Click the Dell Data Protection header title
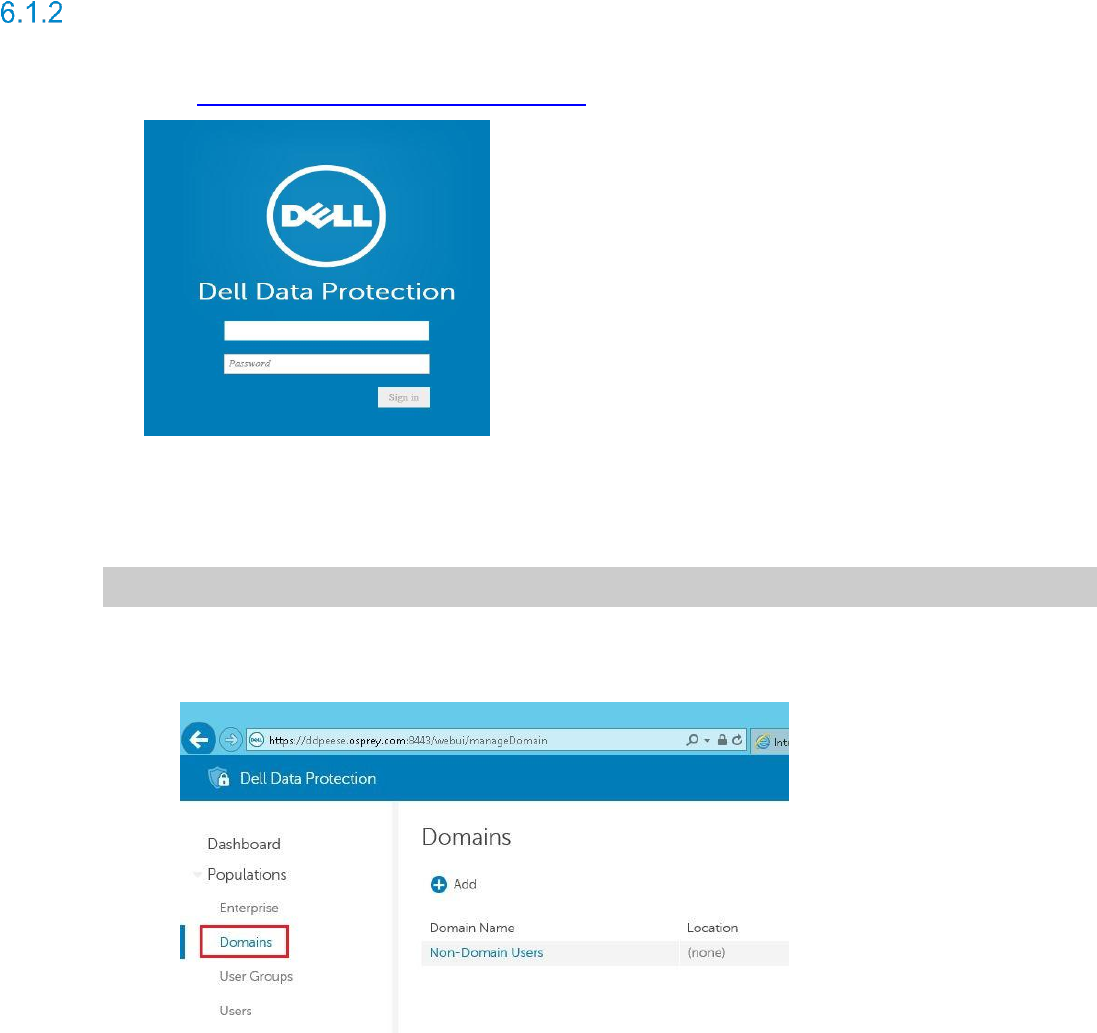 pyautogui.click(x=308, y=778)
